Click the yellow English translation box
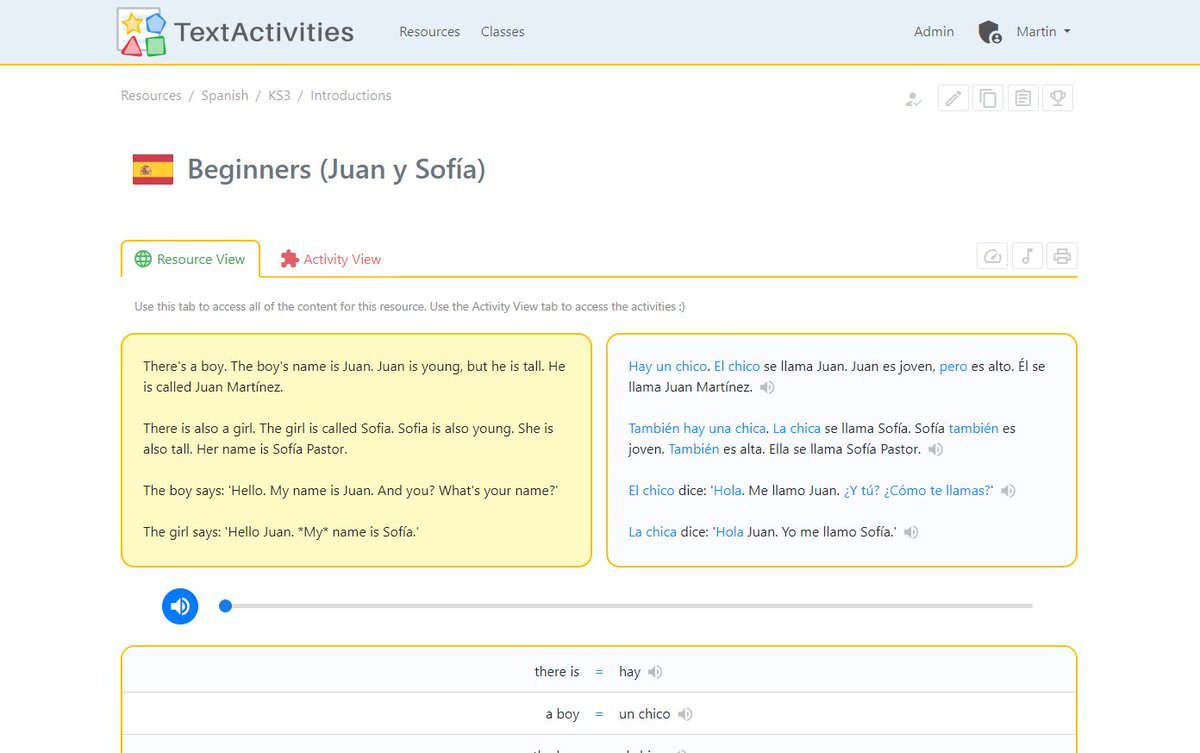This screenshot has width=1200, height=753. [x=356, y=450]
